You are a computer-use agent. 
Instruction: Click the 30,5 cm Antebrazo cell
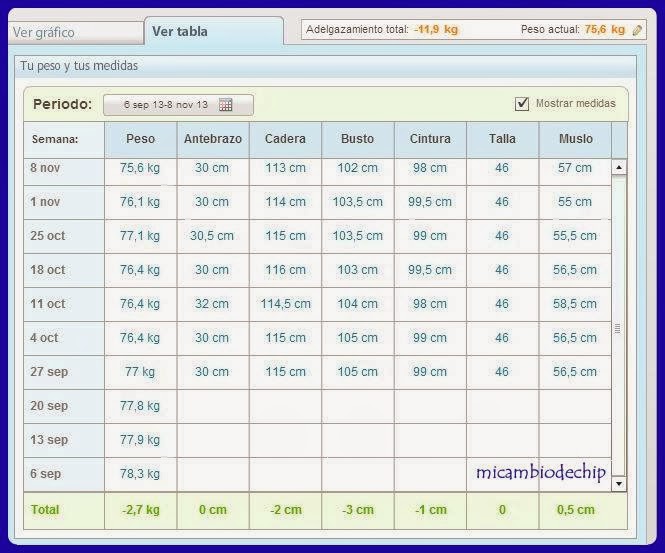point(212,236)
